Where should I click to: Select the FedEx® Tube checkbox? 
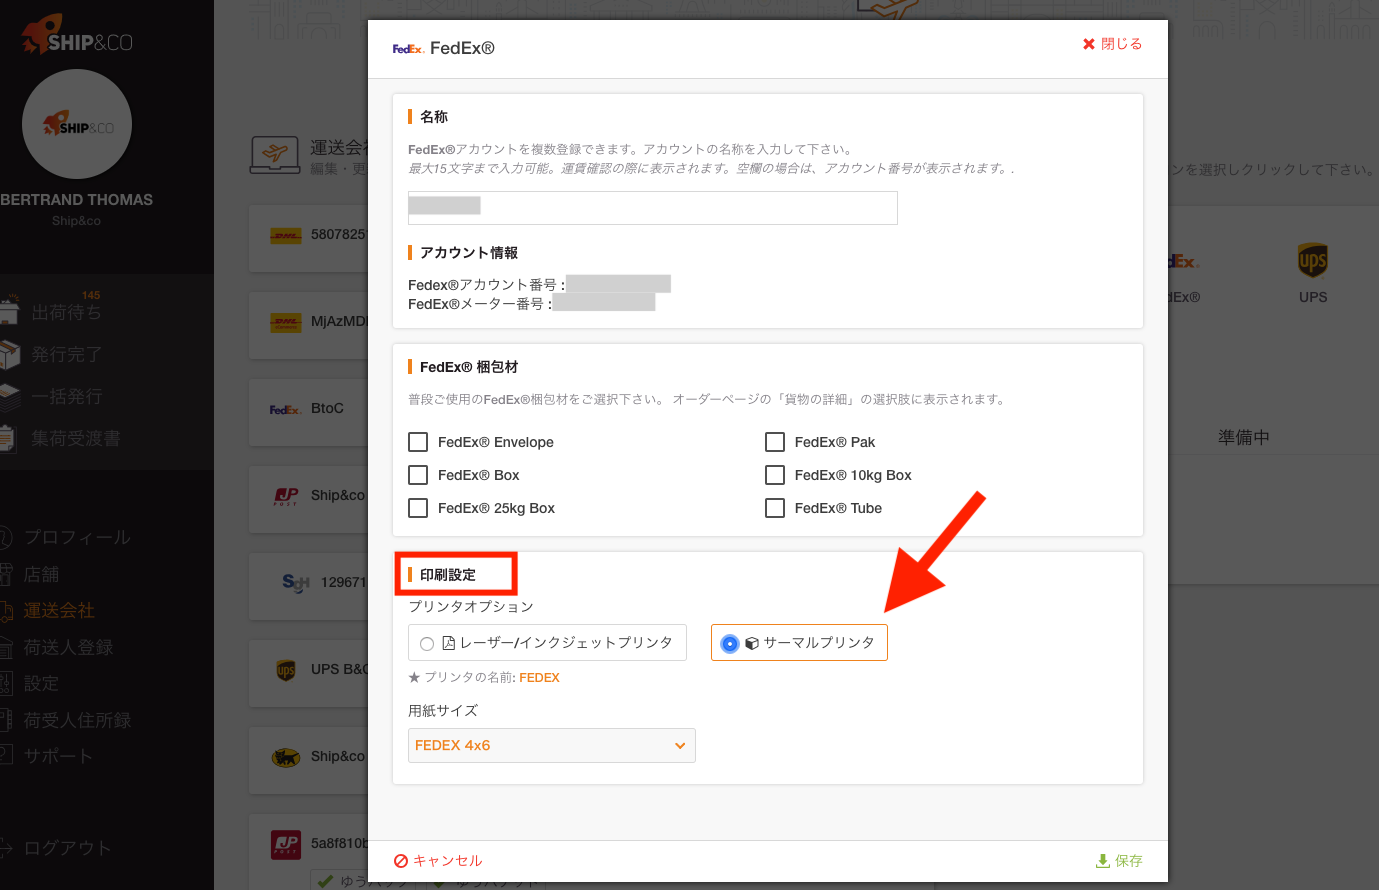[x=775, y=508]
